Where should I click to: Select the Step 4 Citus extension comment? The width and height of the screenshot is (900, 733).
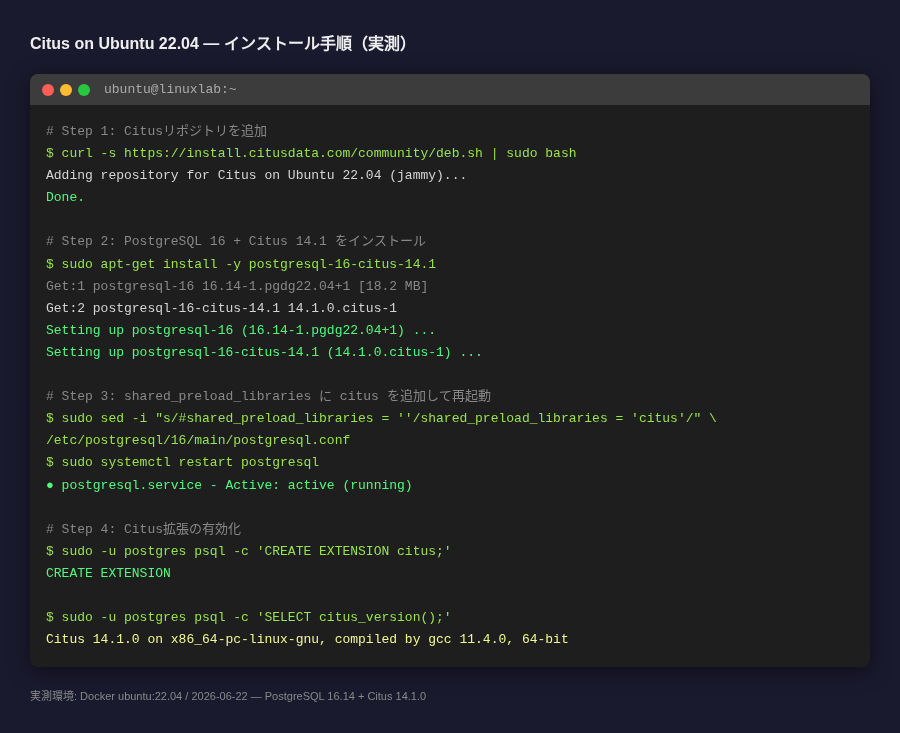(143, 529)
